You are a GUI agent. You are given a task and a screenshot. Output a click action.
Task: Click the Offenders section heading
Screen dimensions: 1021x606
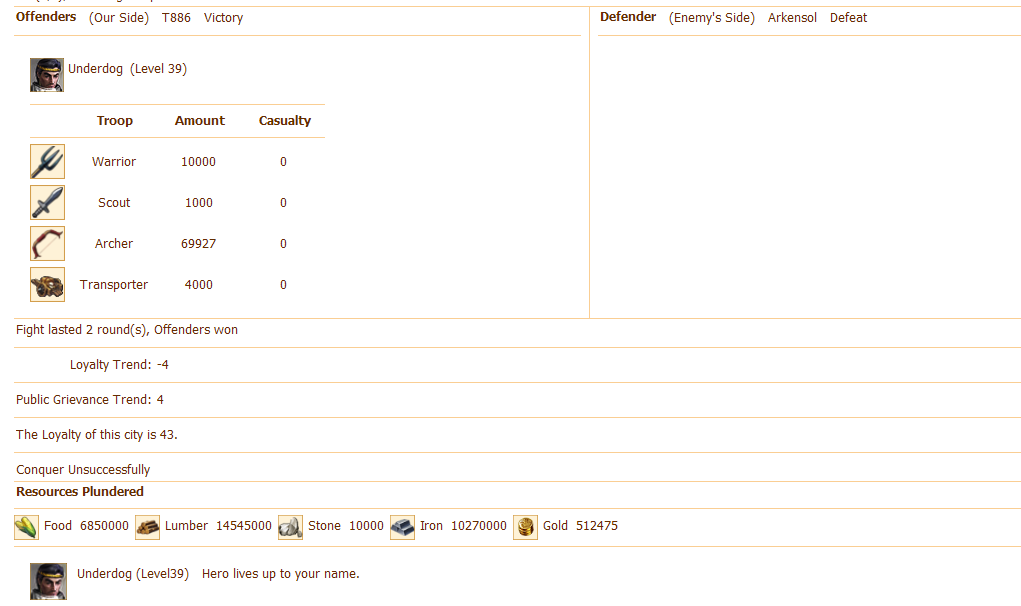pos(46,17)
